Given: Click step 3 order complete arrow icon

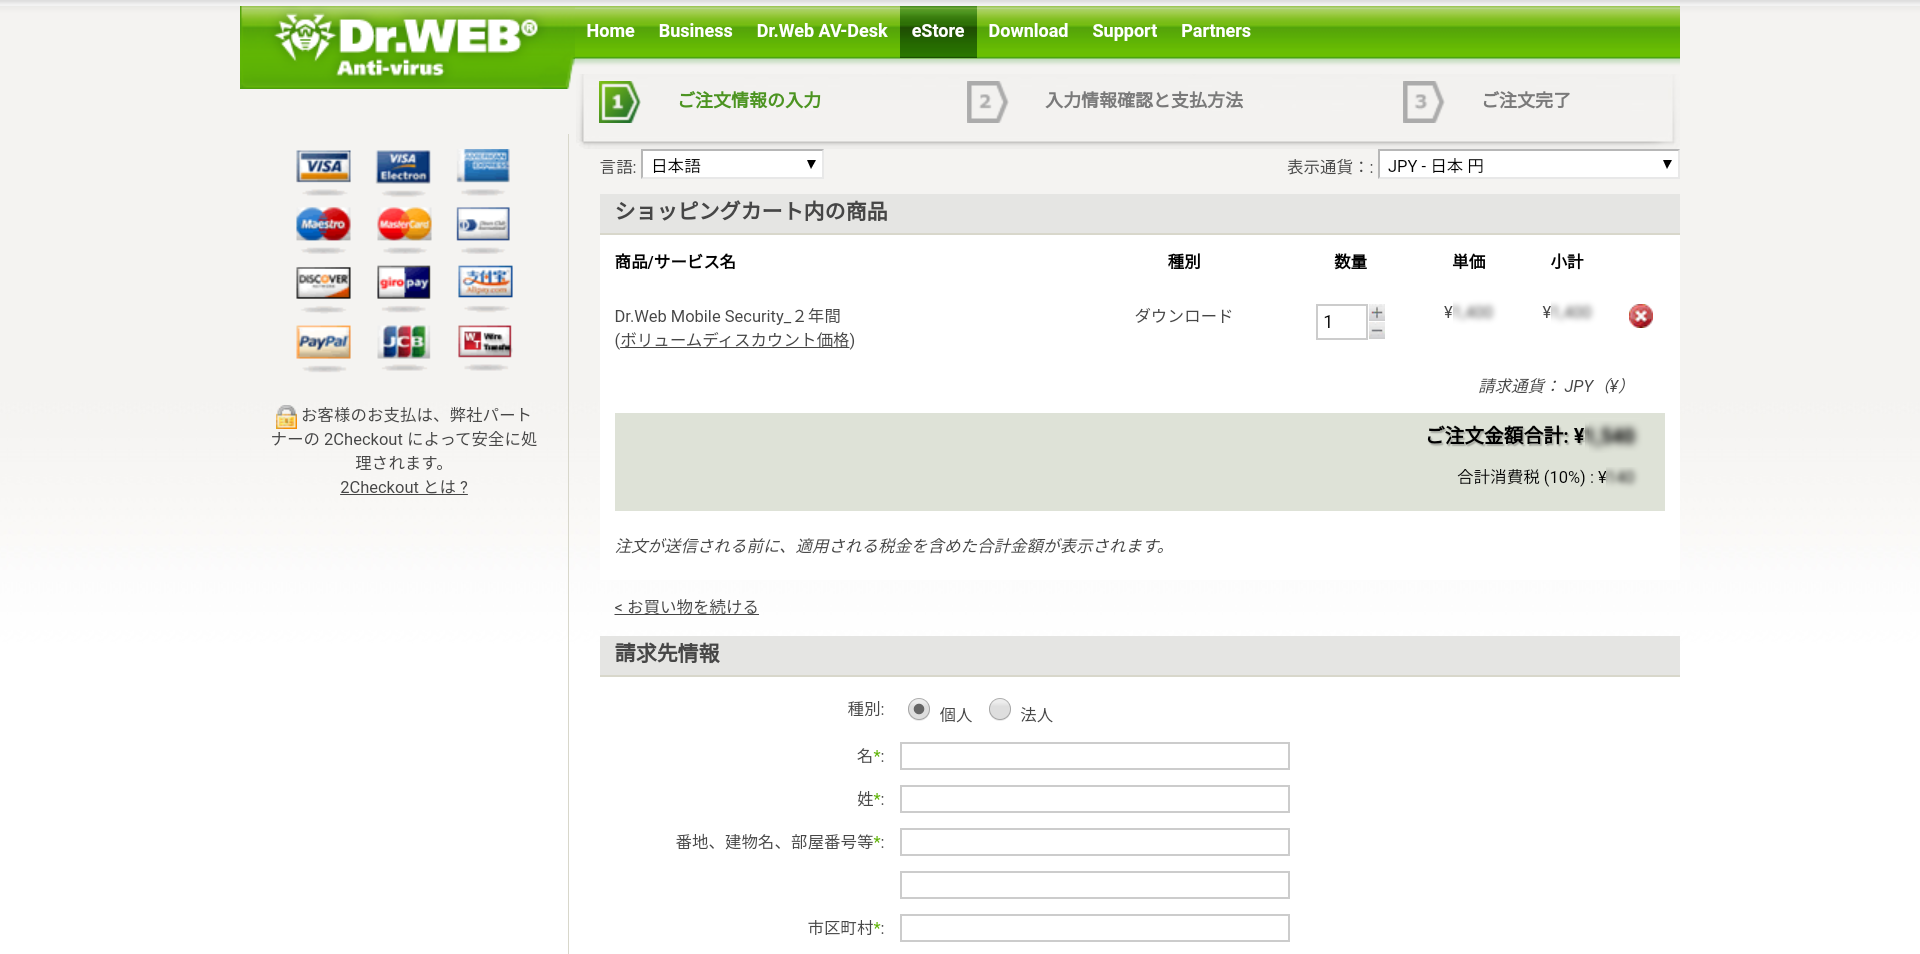Looking at the screenshot, I should pos(1422,101).
